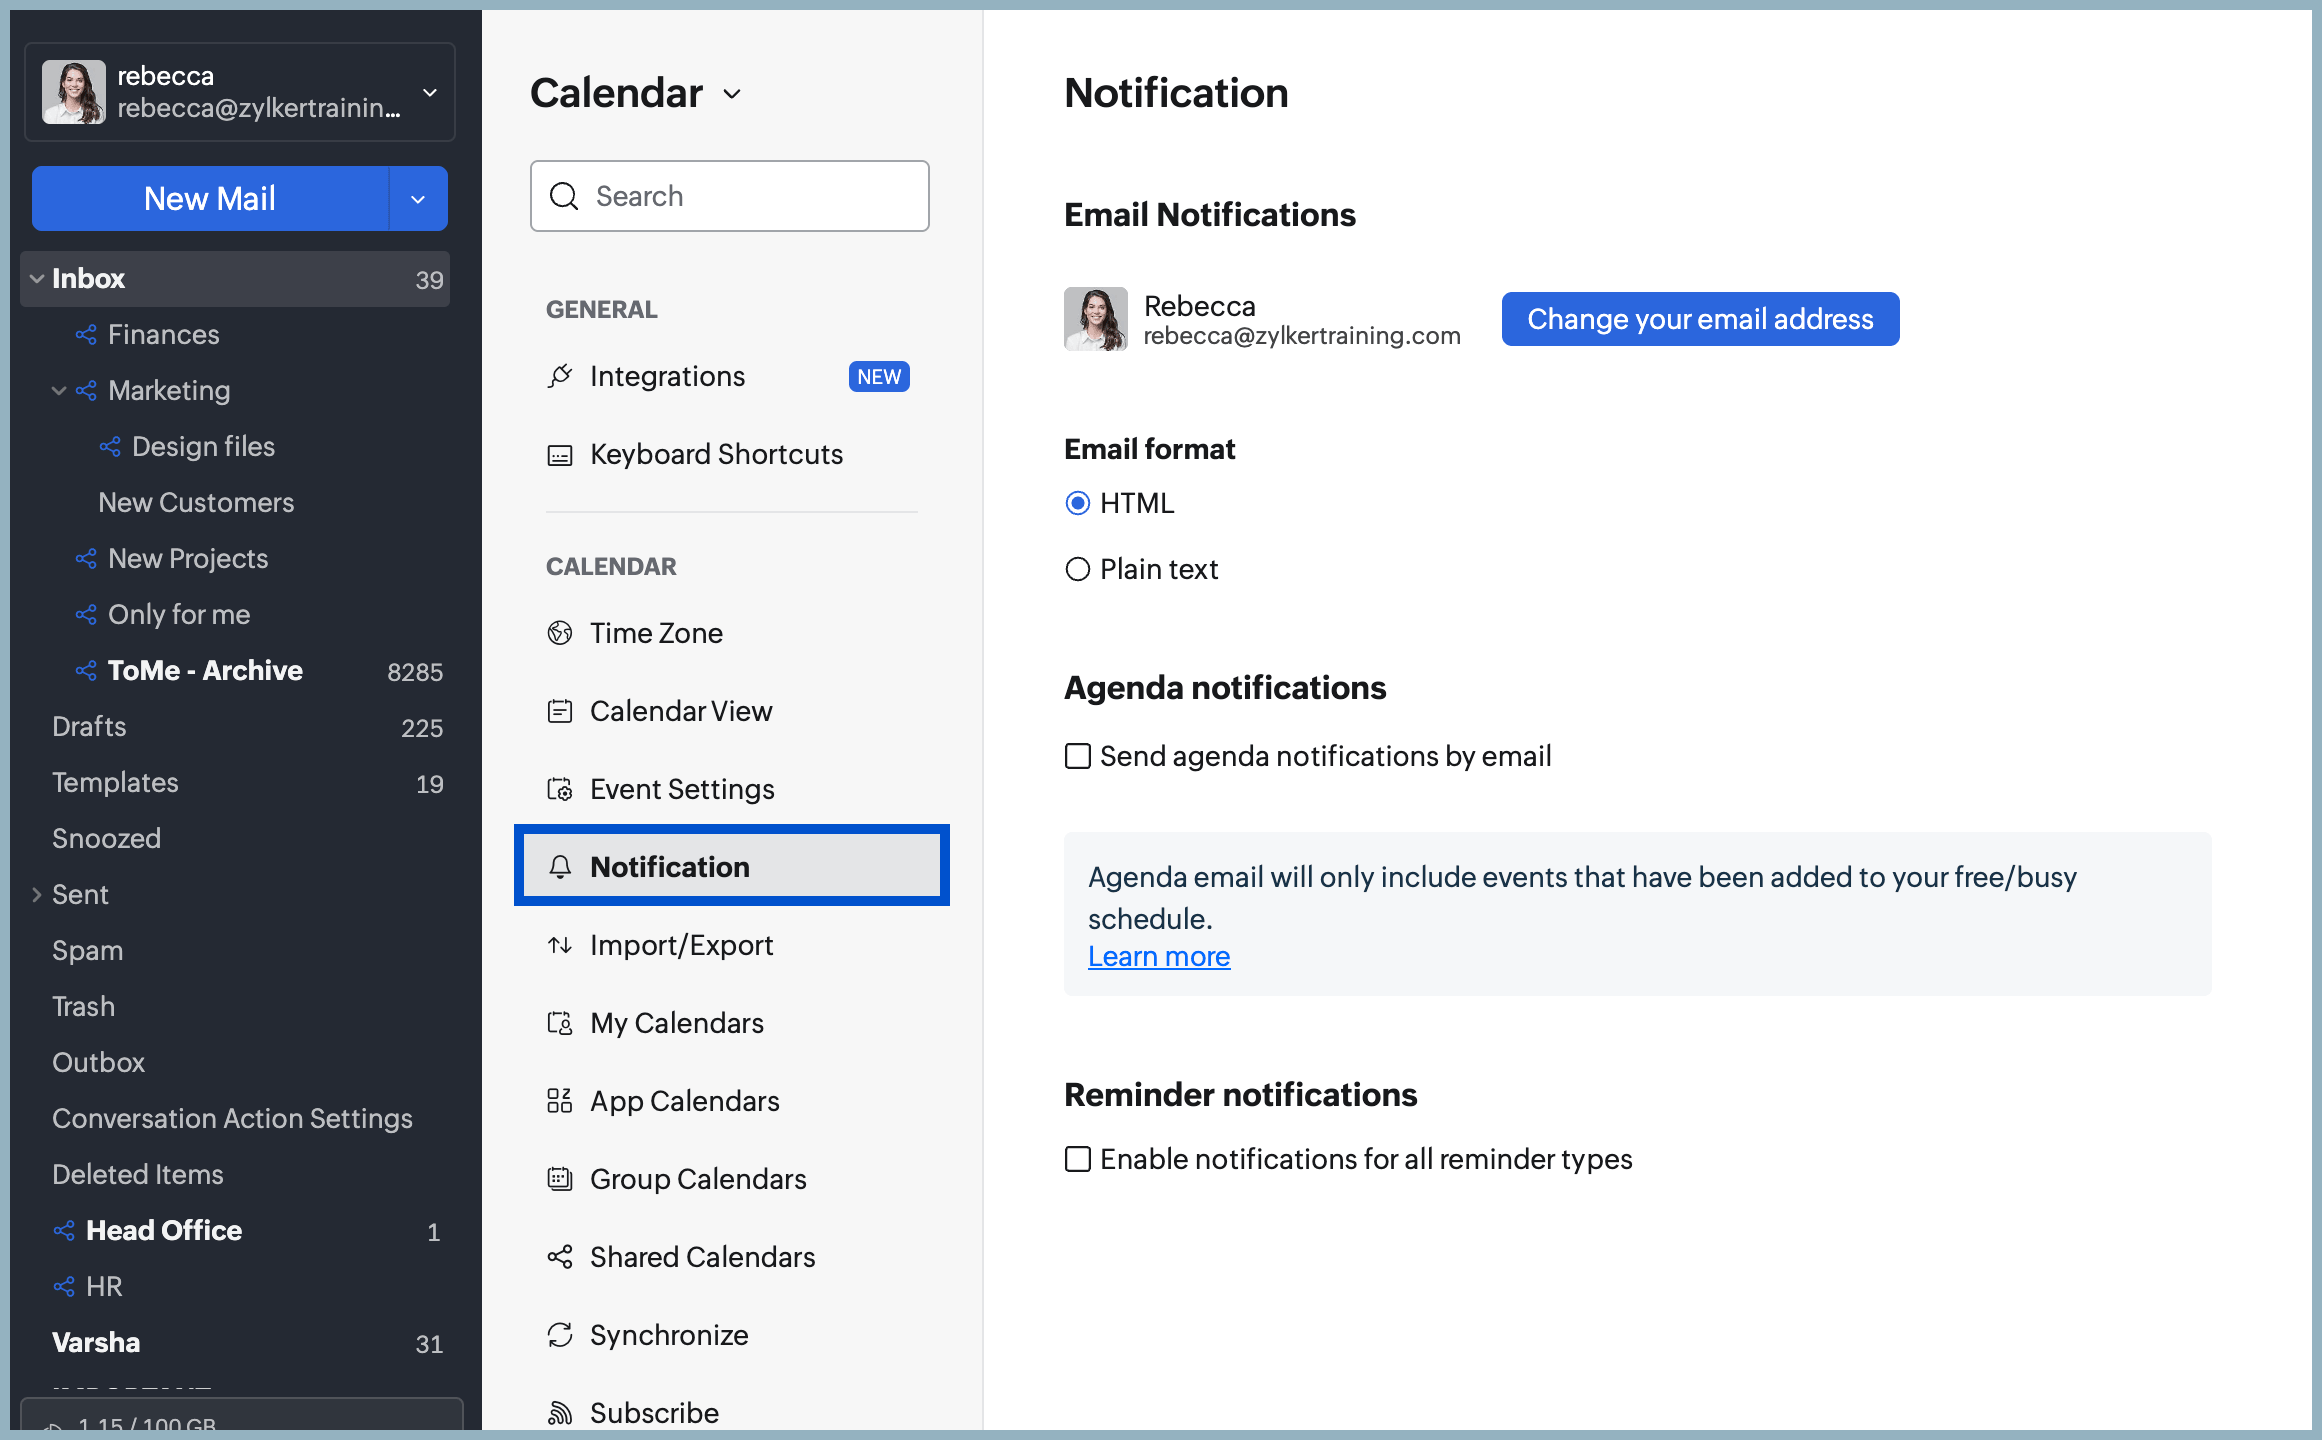Go to Event Settings
The height and width of the screenshot is (1440, 2322).
(x=731, y=789)
